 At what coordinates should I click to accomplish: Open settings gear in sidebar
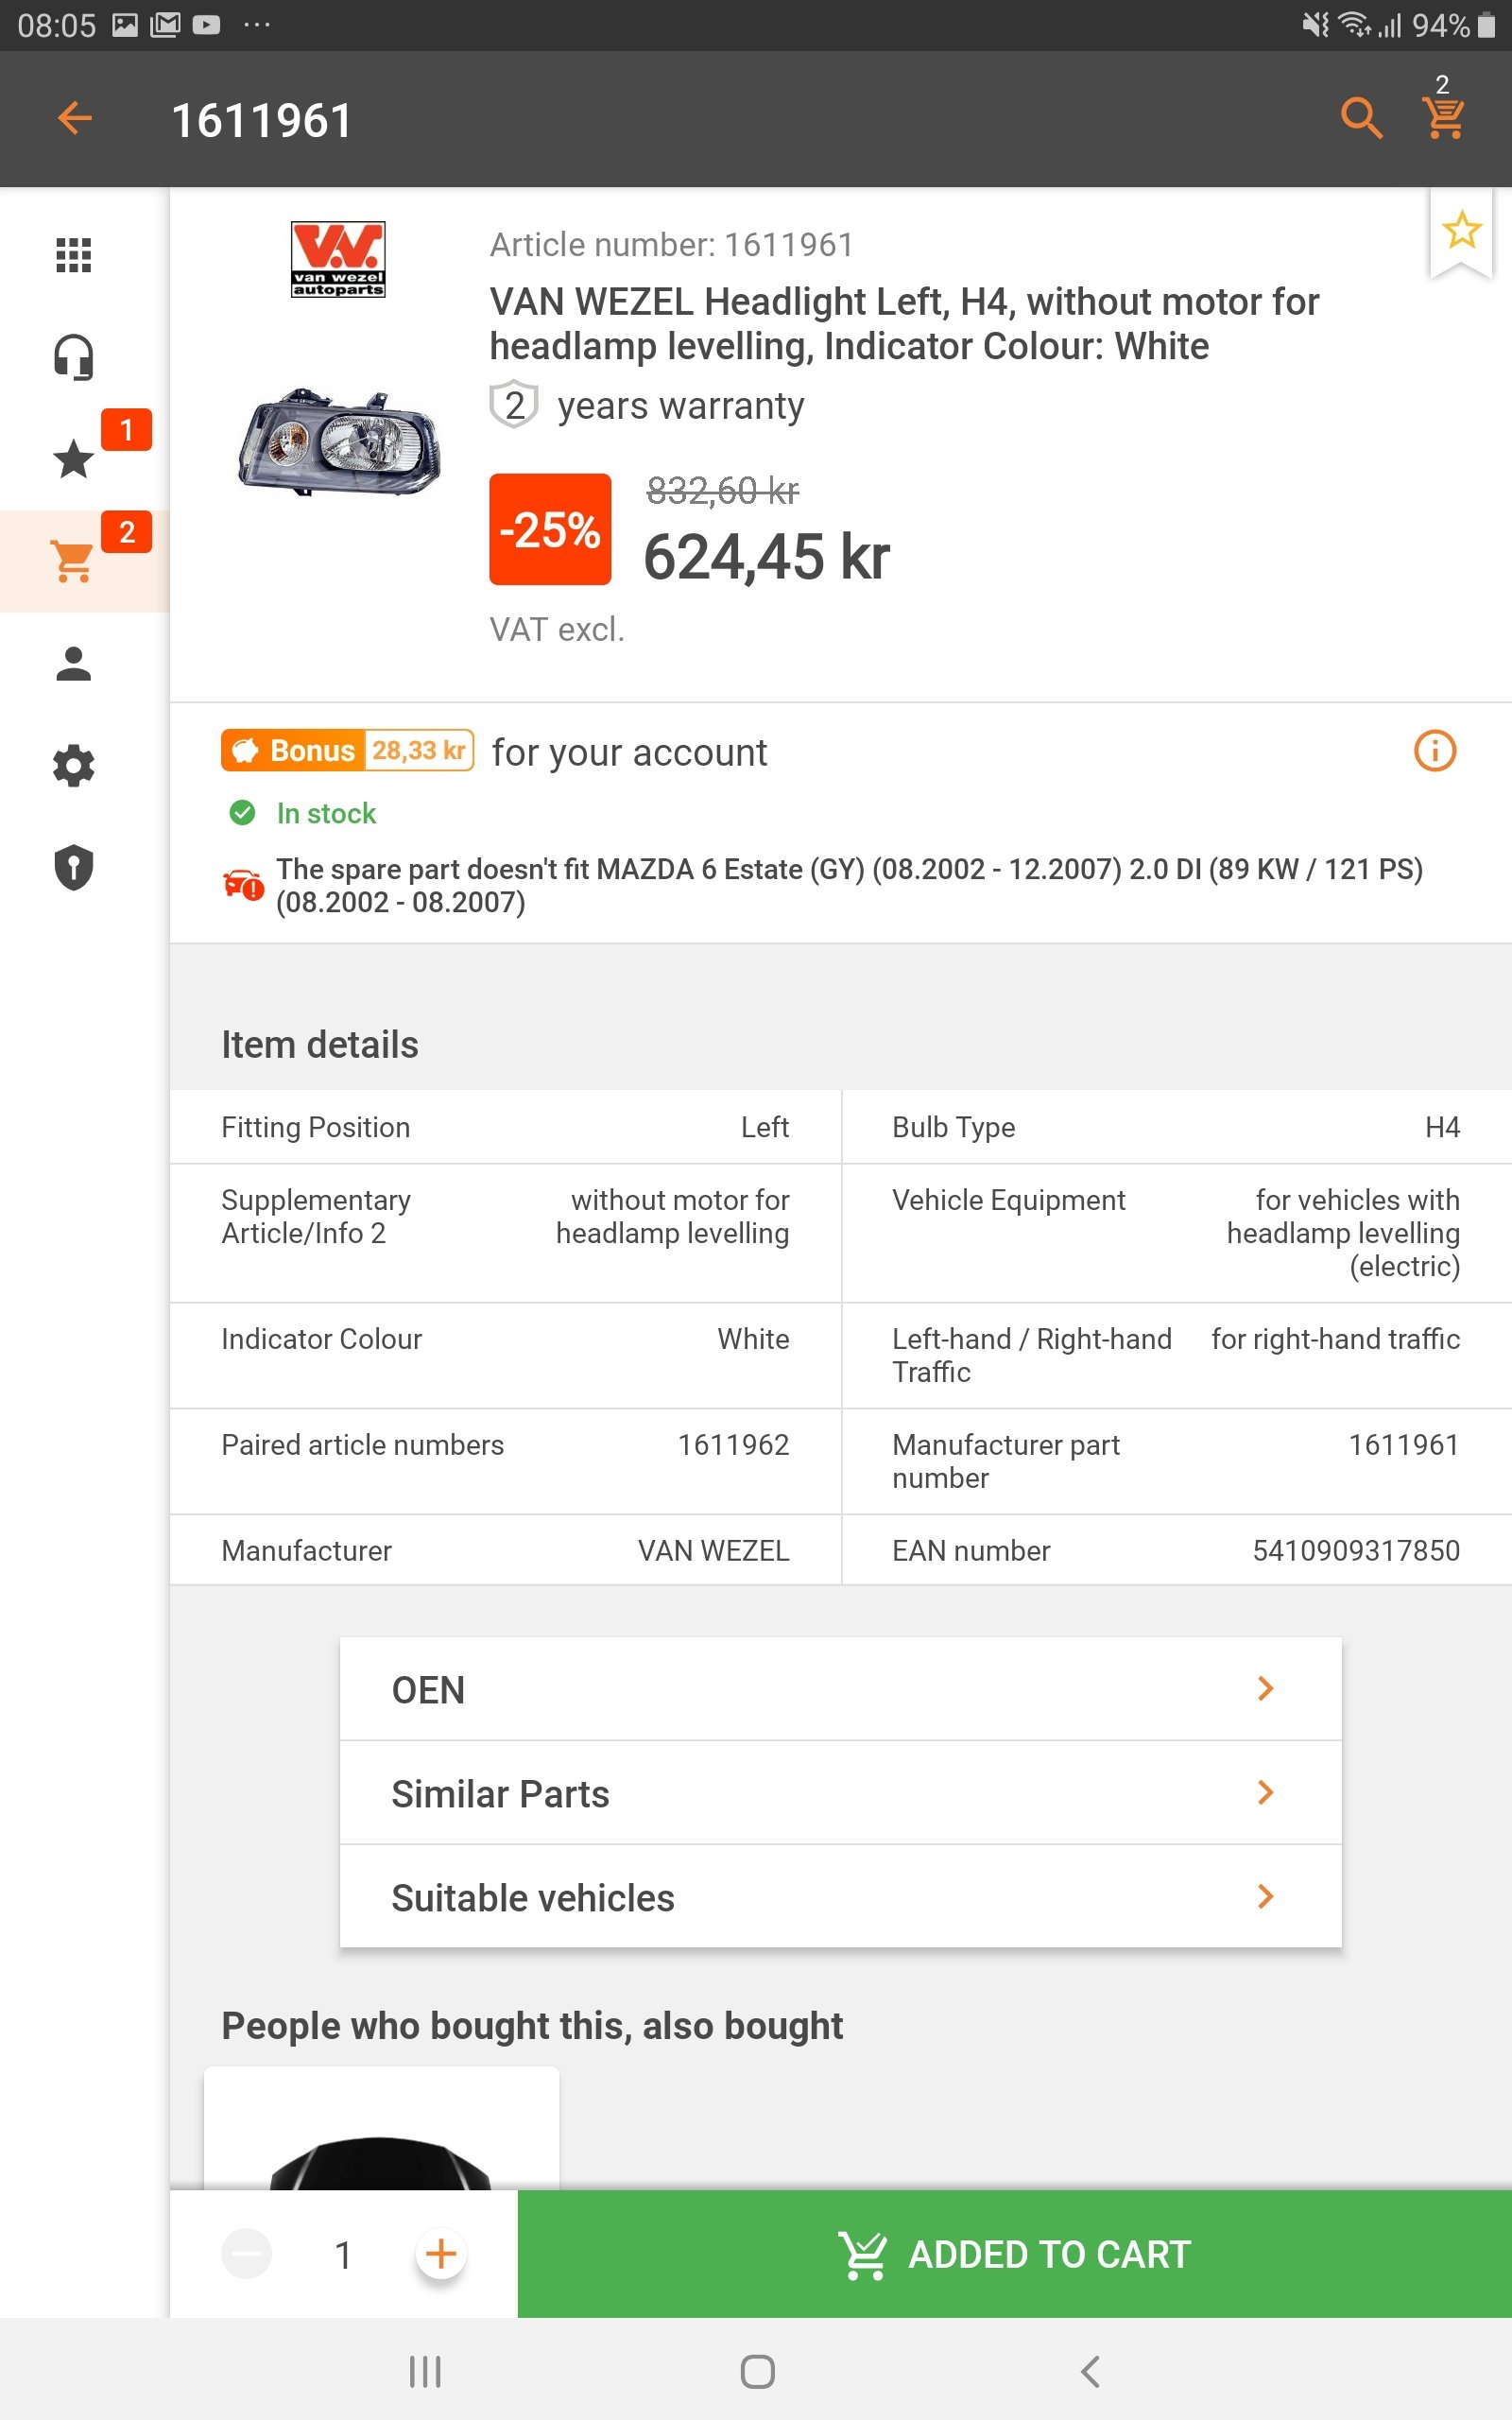click(x=73, y=766)
